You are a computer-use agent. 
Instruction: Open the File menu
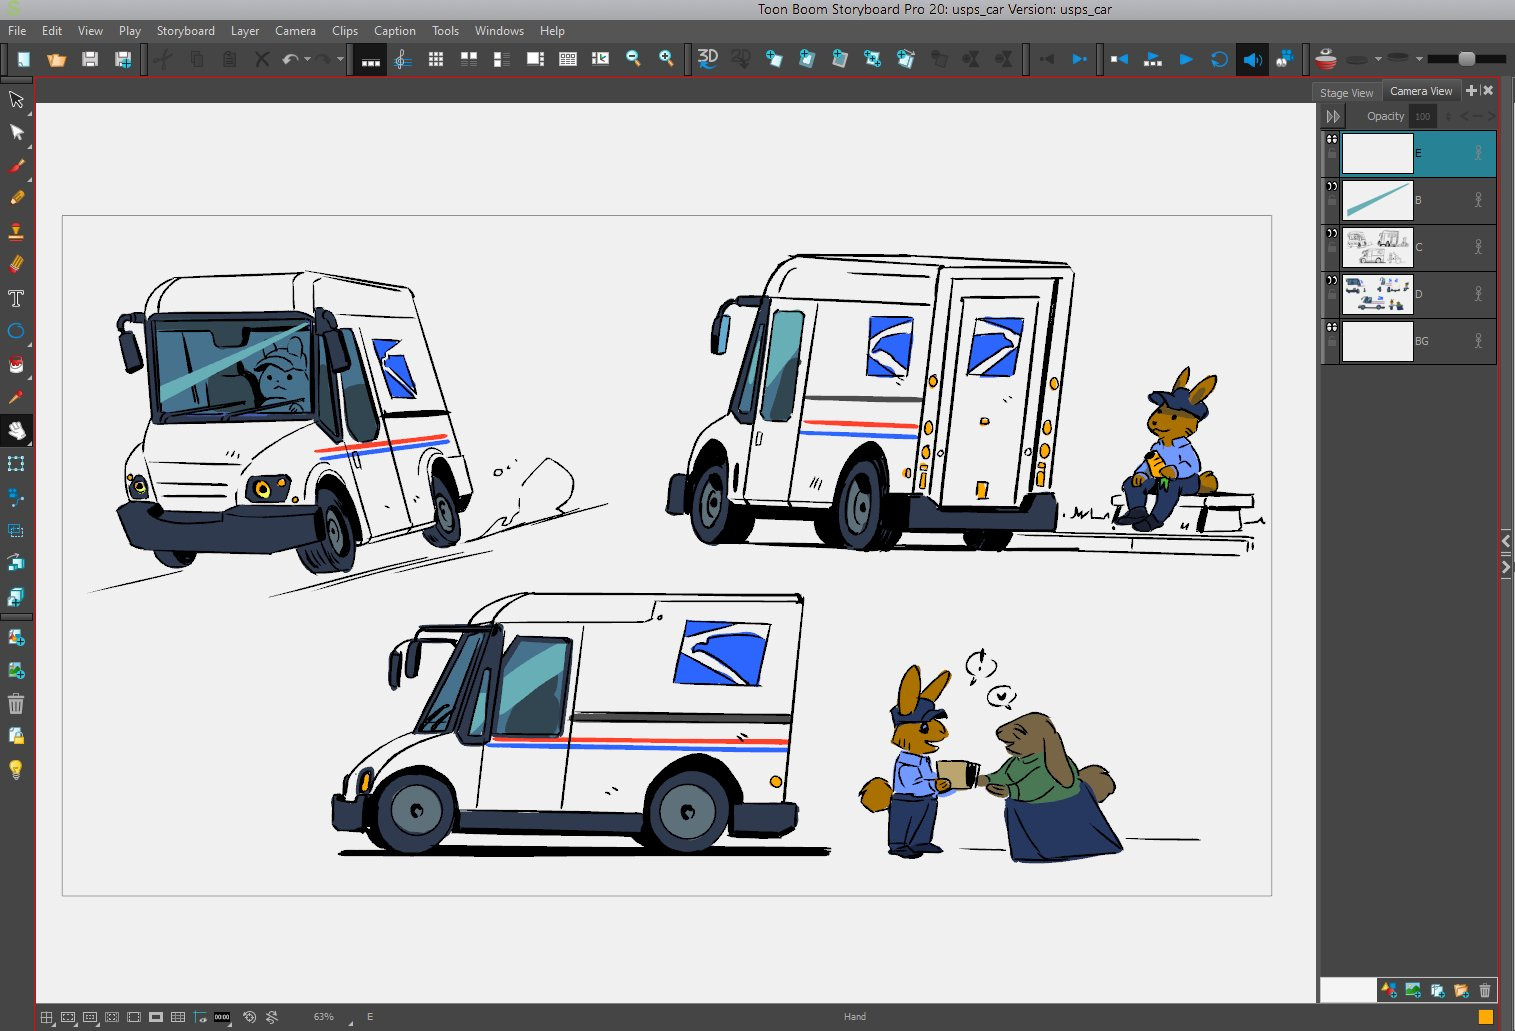(17, 31)
